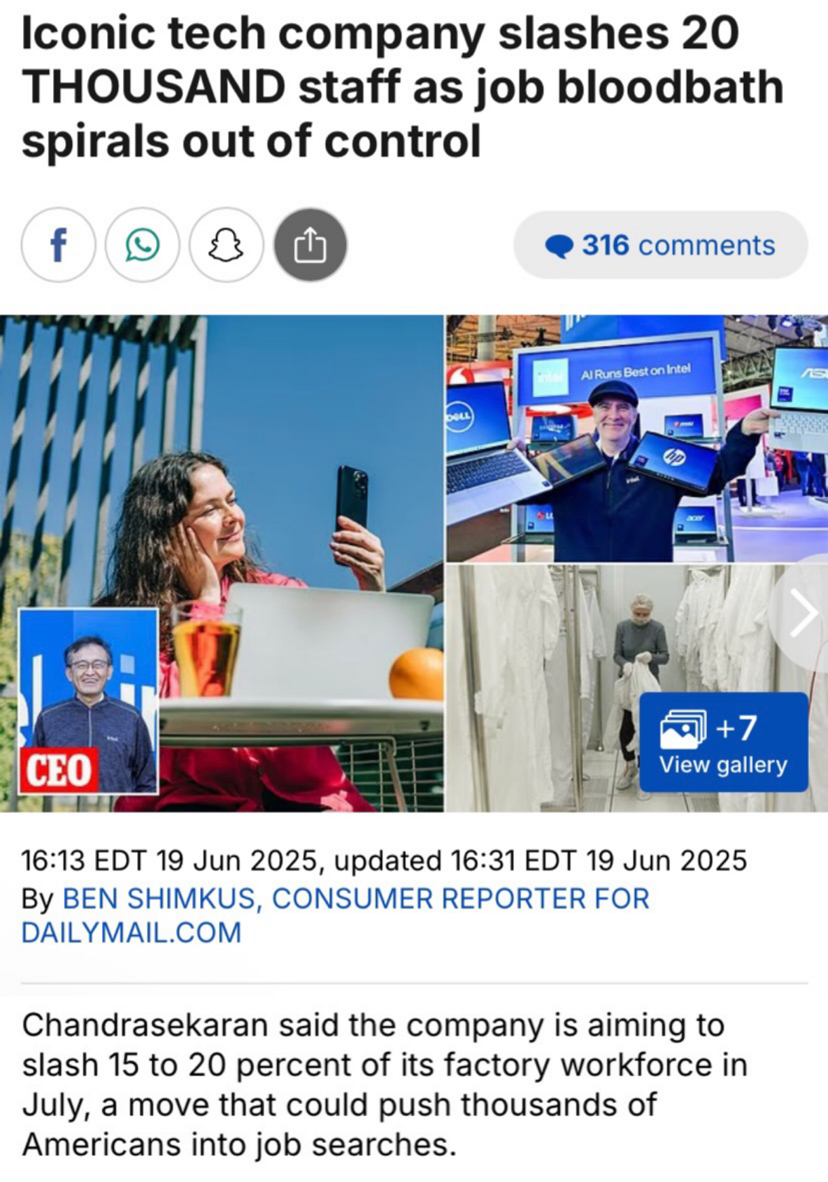Screen dimensions: 828x1182
Task: Open the woman with phone photo
Action: coord(222,563)
